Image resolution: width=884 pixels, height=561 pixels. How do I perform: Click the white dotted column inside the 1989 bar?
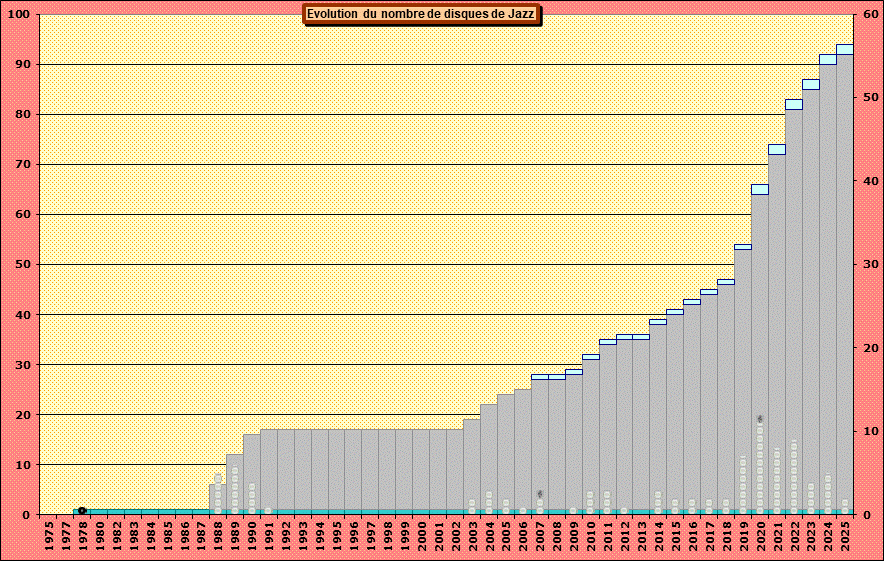point(235,490)
